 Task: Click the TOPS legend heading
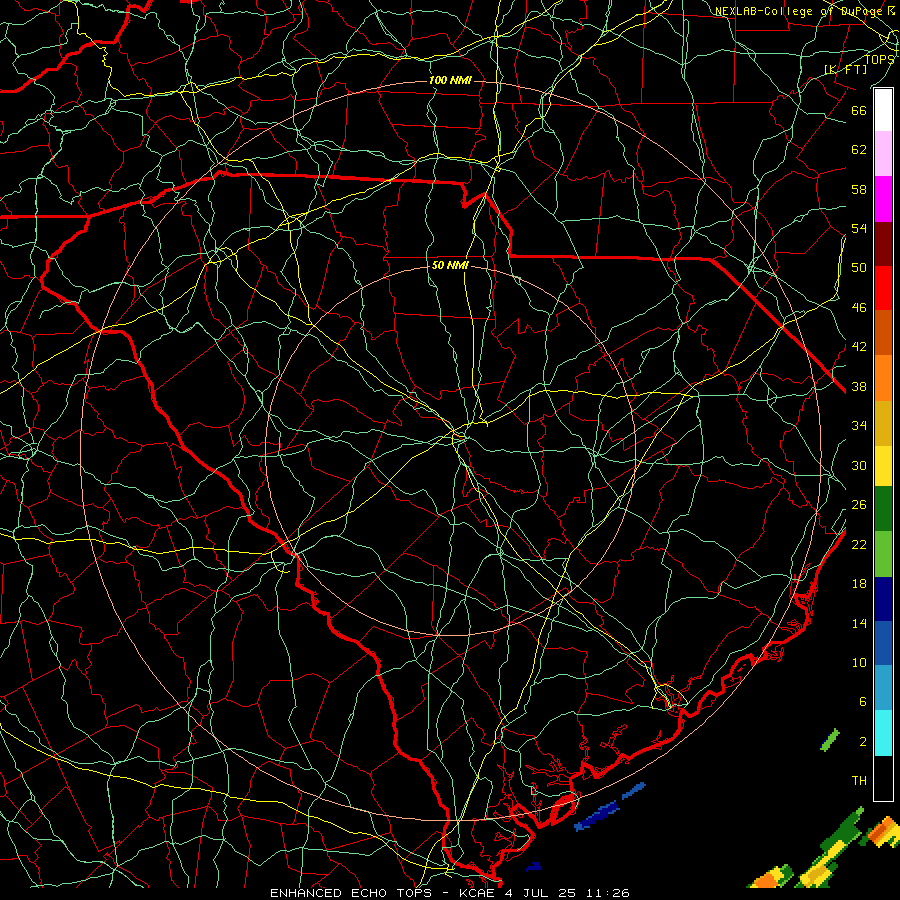[x=879, y=59]
